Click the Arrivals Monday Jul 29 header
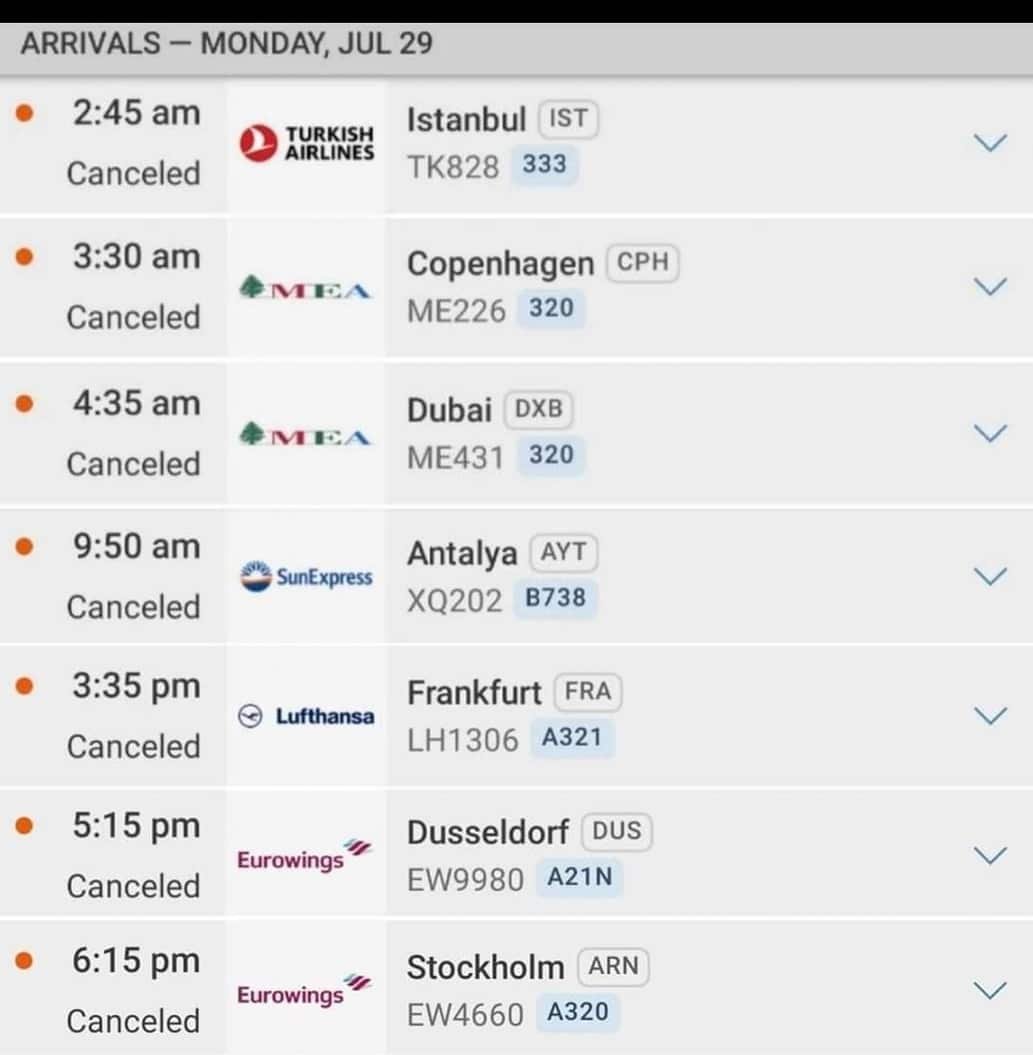Screen dimensions: 1033x1055 coord(227,44)
